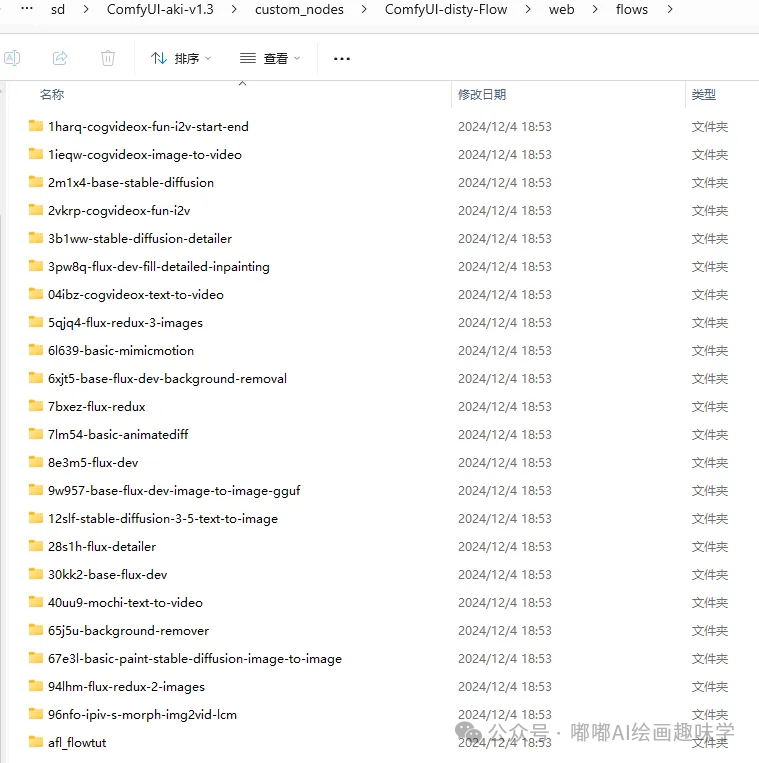This screenshot has width=759, height=763.
Task: Select folder icon of 2vkrp-cogvideox-fun-i2v
Action: [x=36, y=210]
